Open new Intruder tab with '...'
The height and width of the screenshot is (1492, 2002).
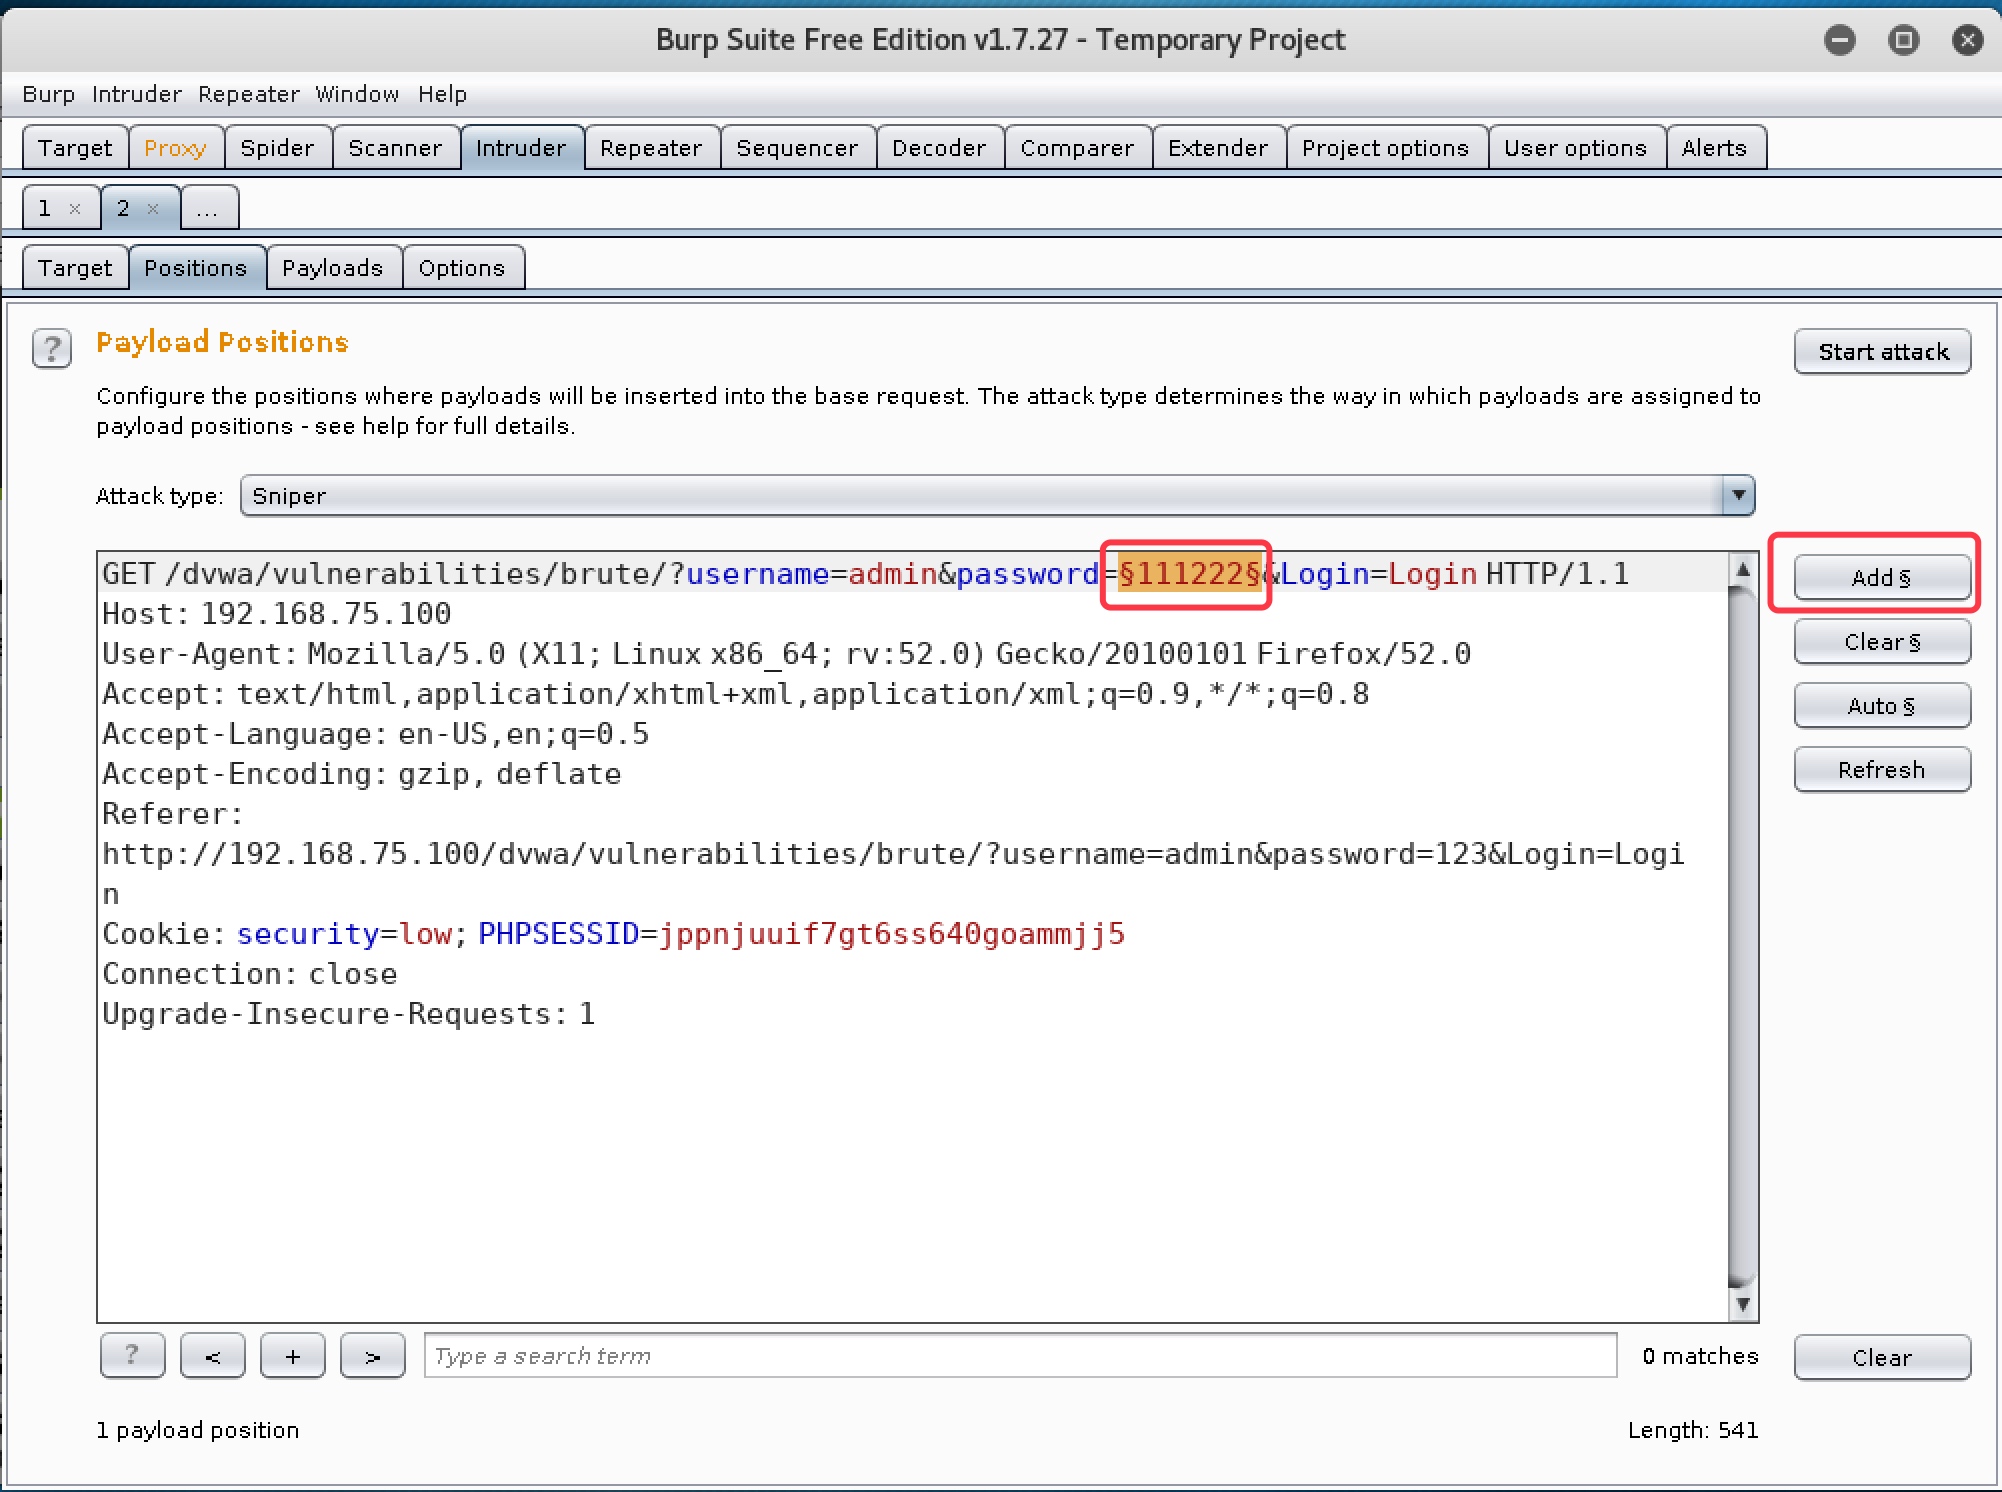208,209
